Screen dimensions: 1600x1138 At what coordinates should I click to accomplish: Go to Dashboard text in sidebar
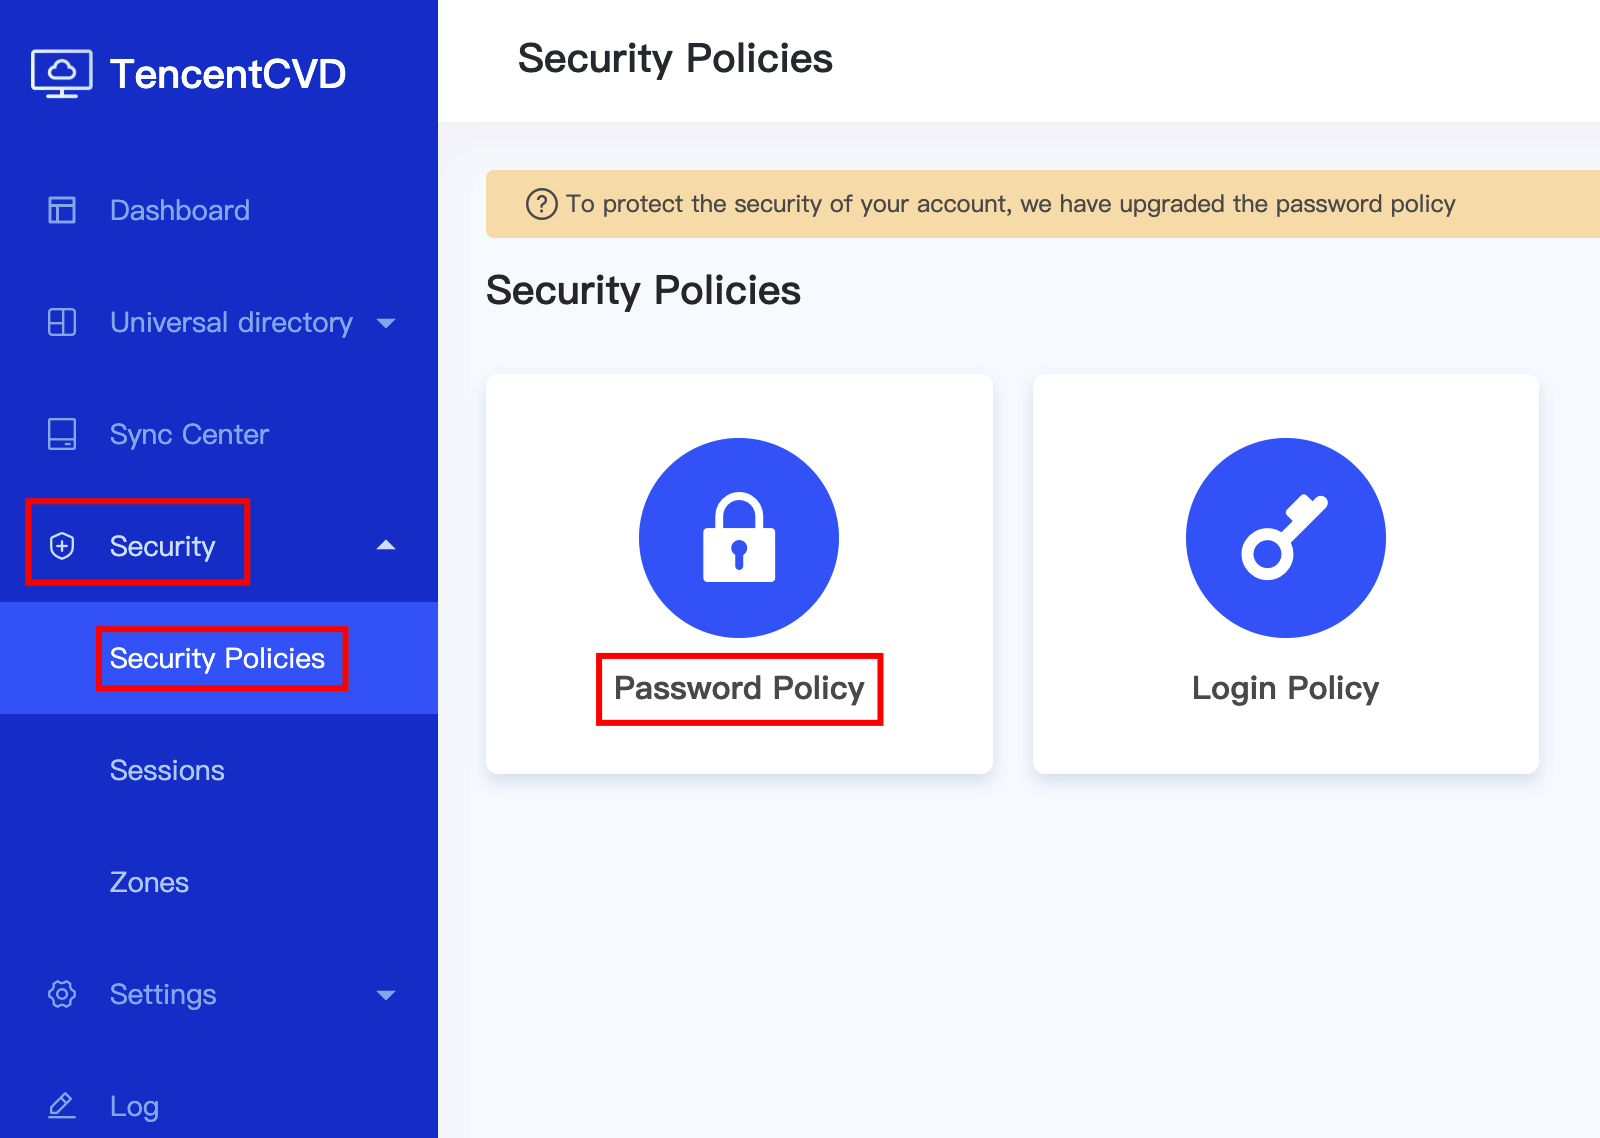coord(180,210)
